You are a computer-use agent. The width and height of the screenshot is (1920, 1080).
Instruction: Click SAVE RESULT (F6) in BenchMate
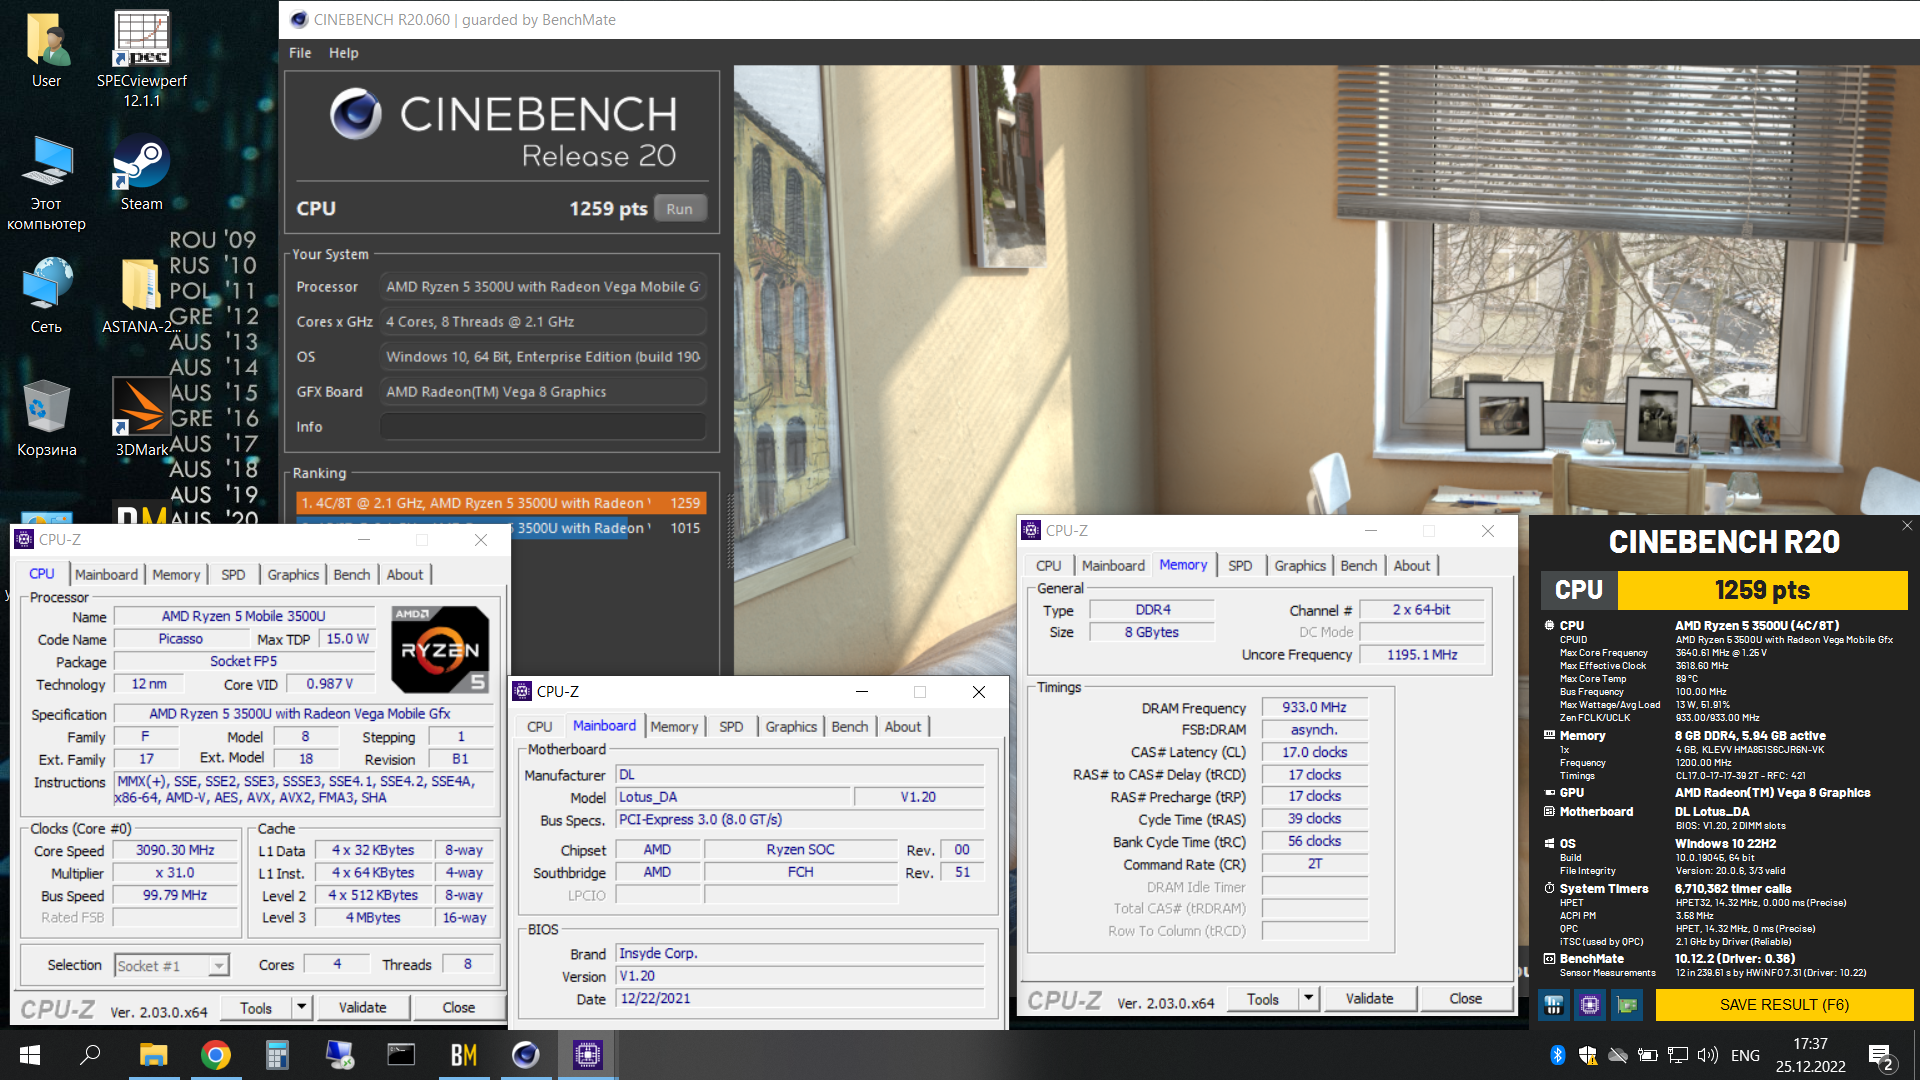[1784, 1005]
